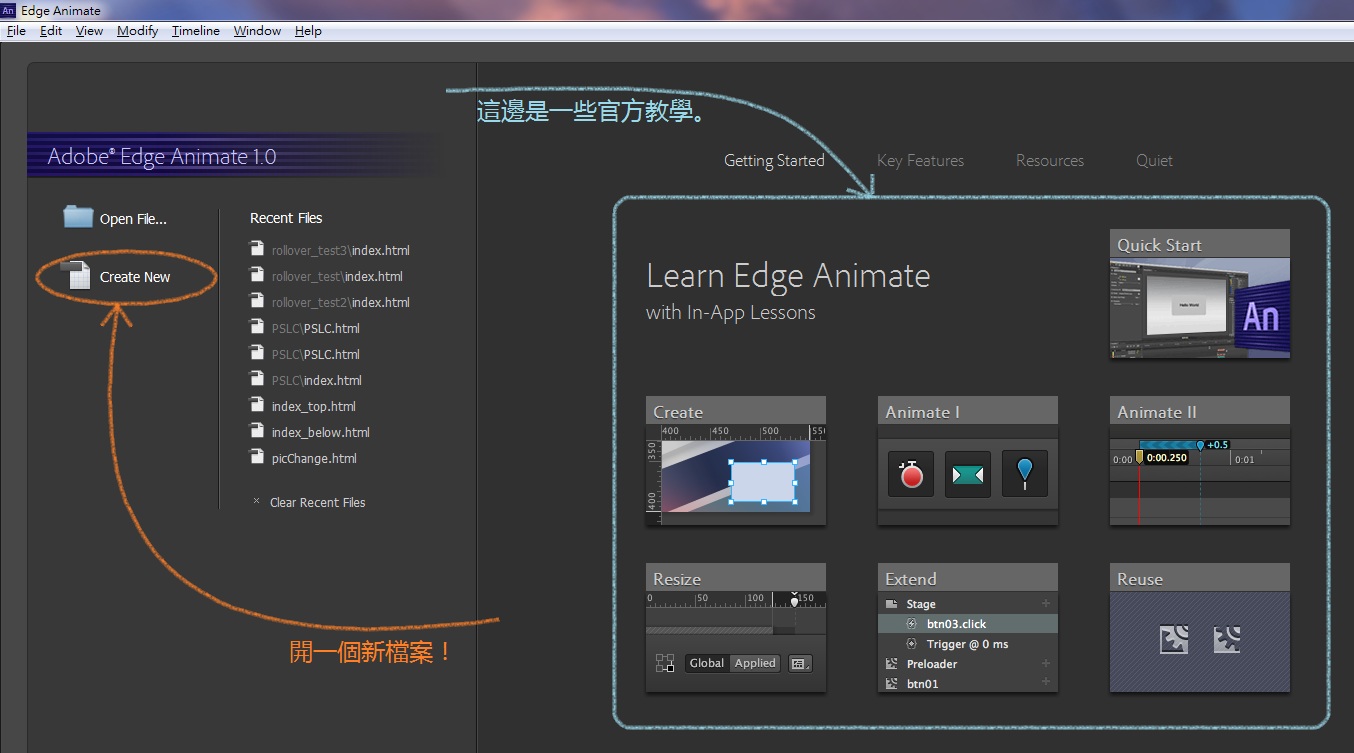Viewport: 1354px width, 753px height.
Task: Click the X icon beside Clear Recent Files
Action: [x=256, y=501]
